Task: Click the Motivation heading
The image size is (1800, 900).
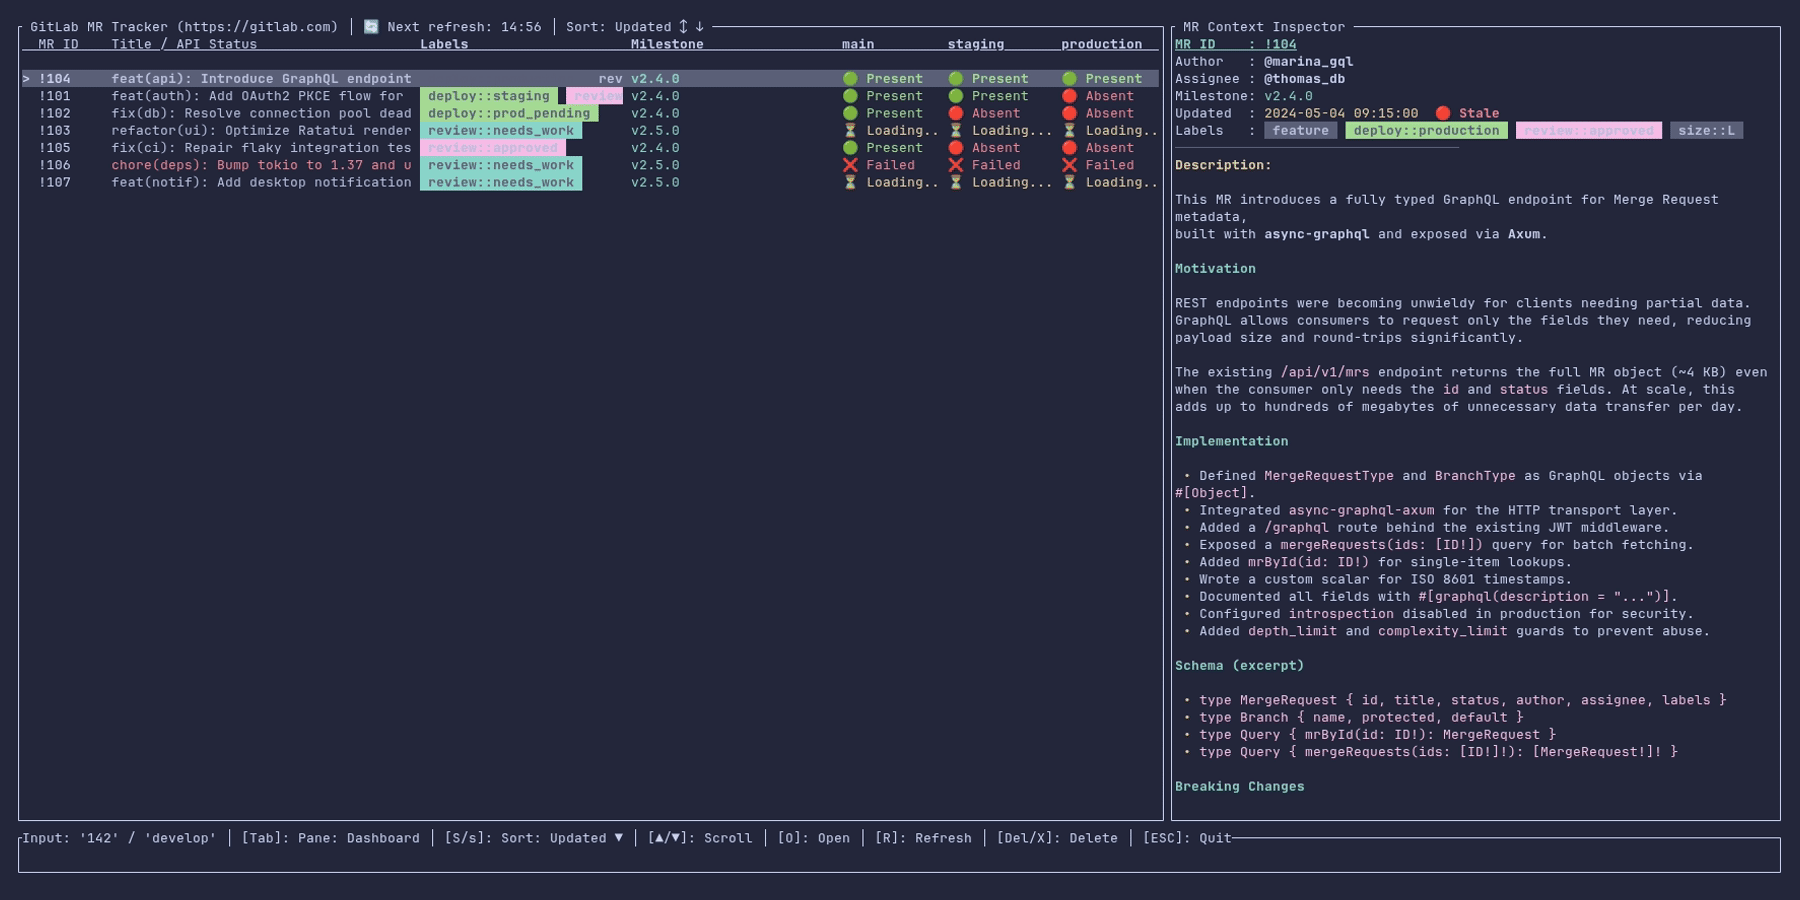Action: 1215,269
